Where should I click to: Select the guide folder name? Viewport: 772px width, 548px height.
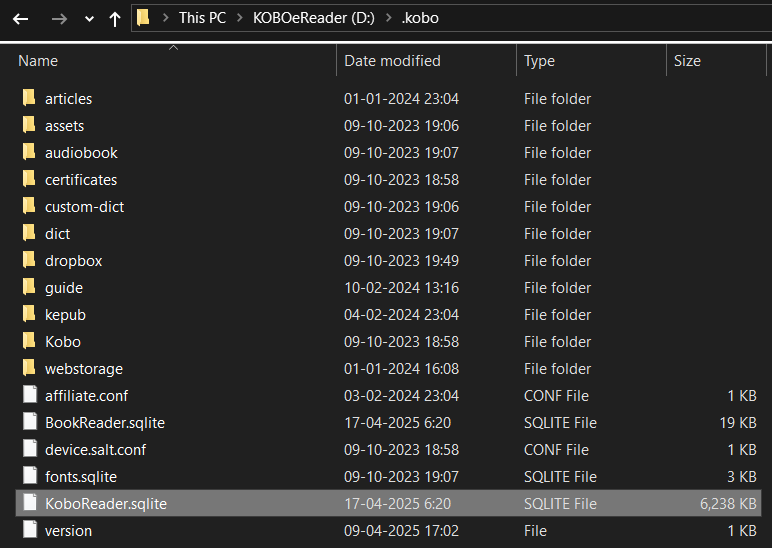[x=64, y=288]
